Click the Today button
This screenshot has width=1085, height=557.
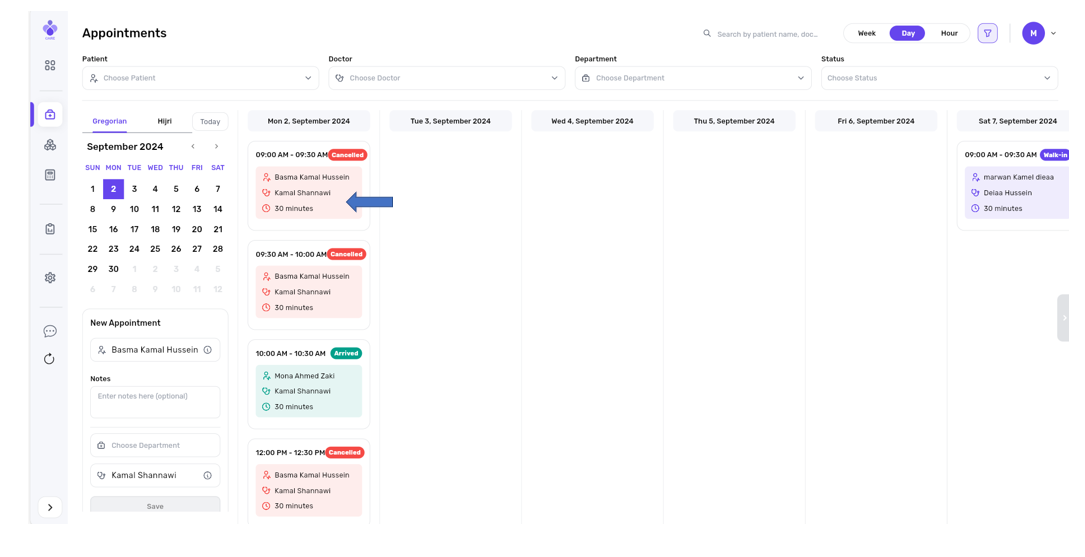click(210, 122)
